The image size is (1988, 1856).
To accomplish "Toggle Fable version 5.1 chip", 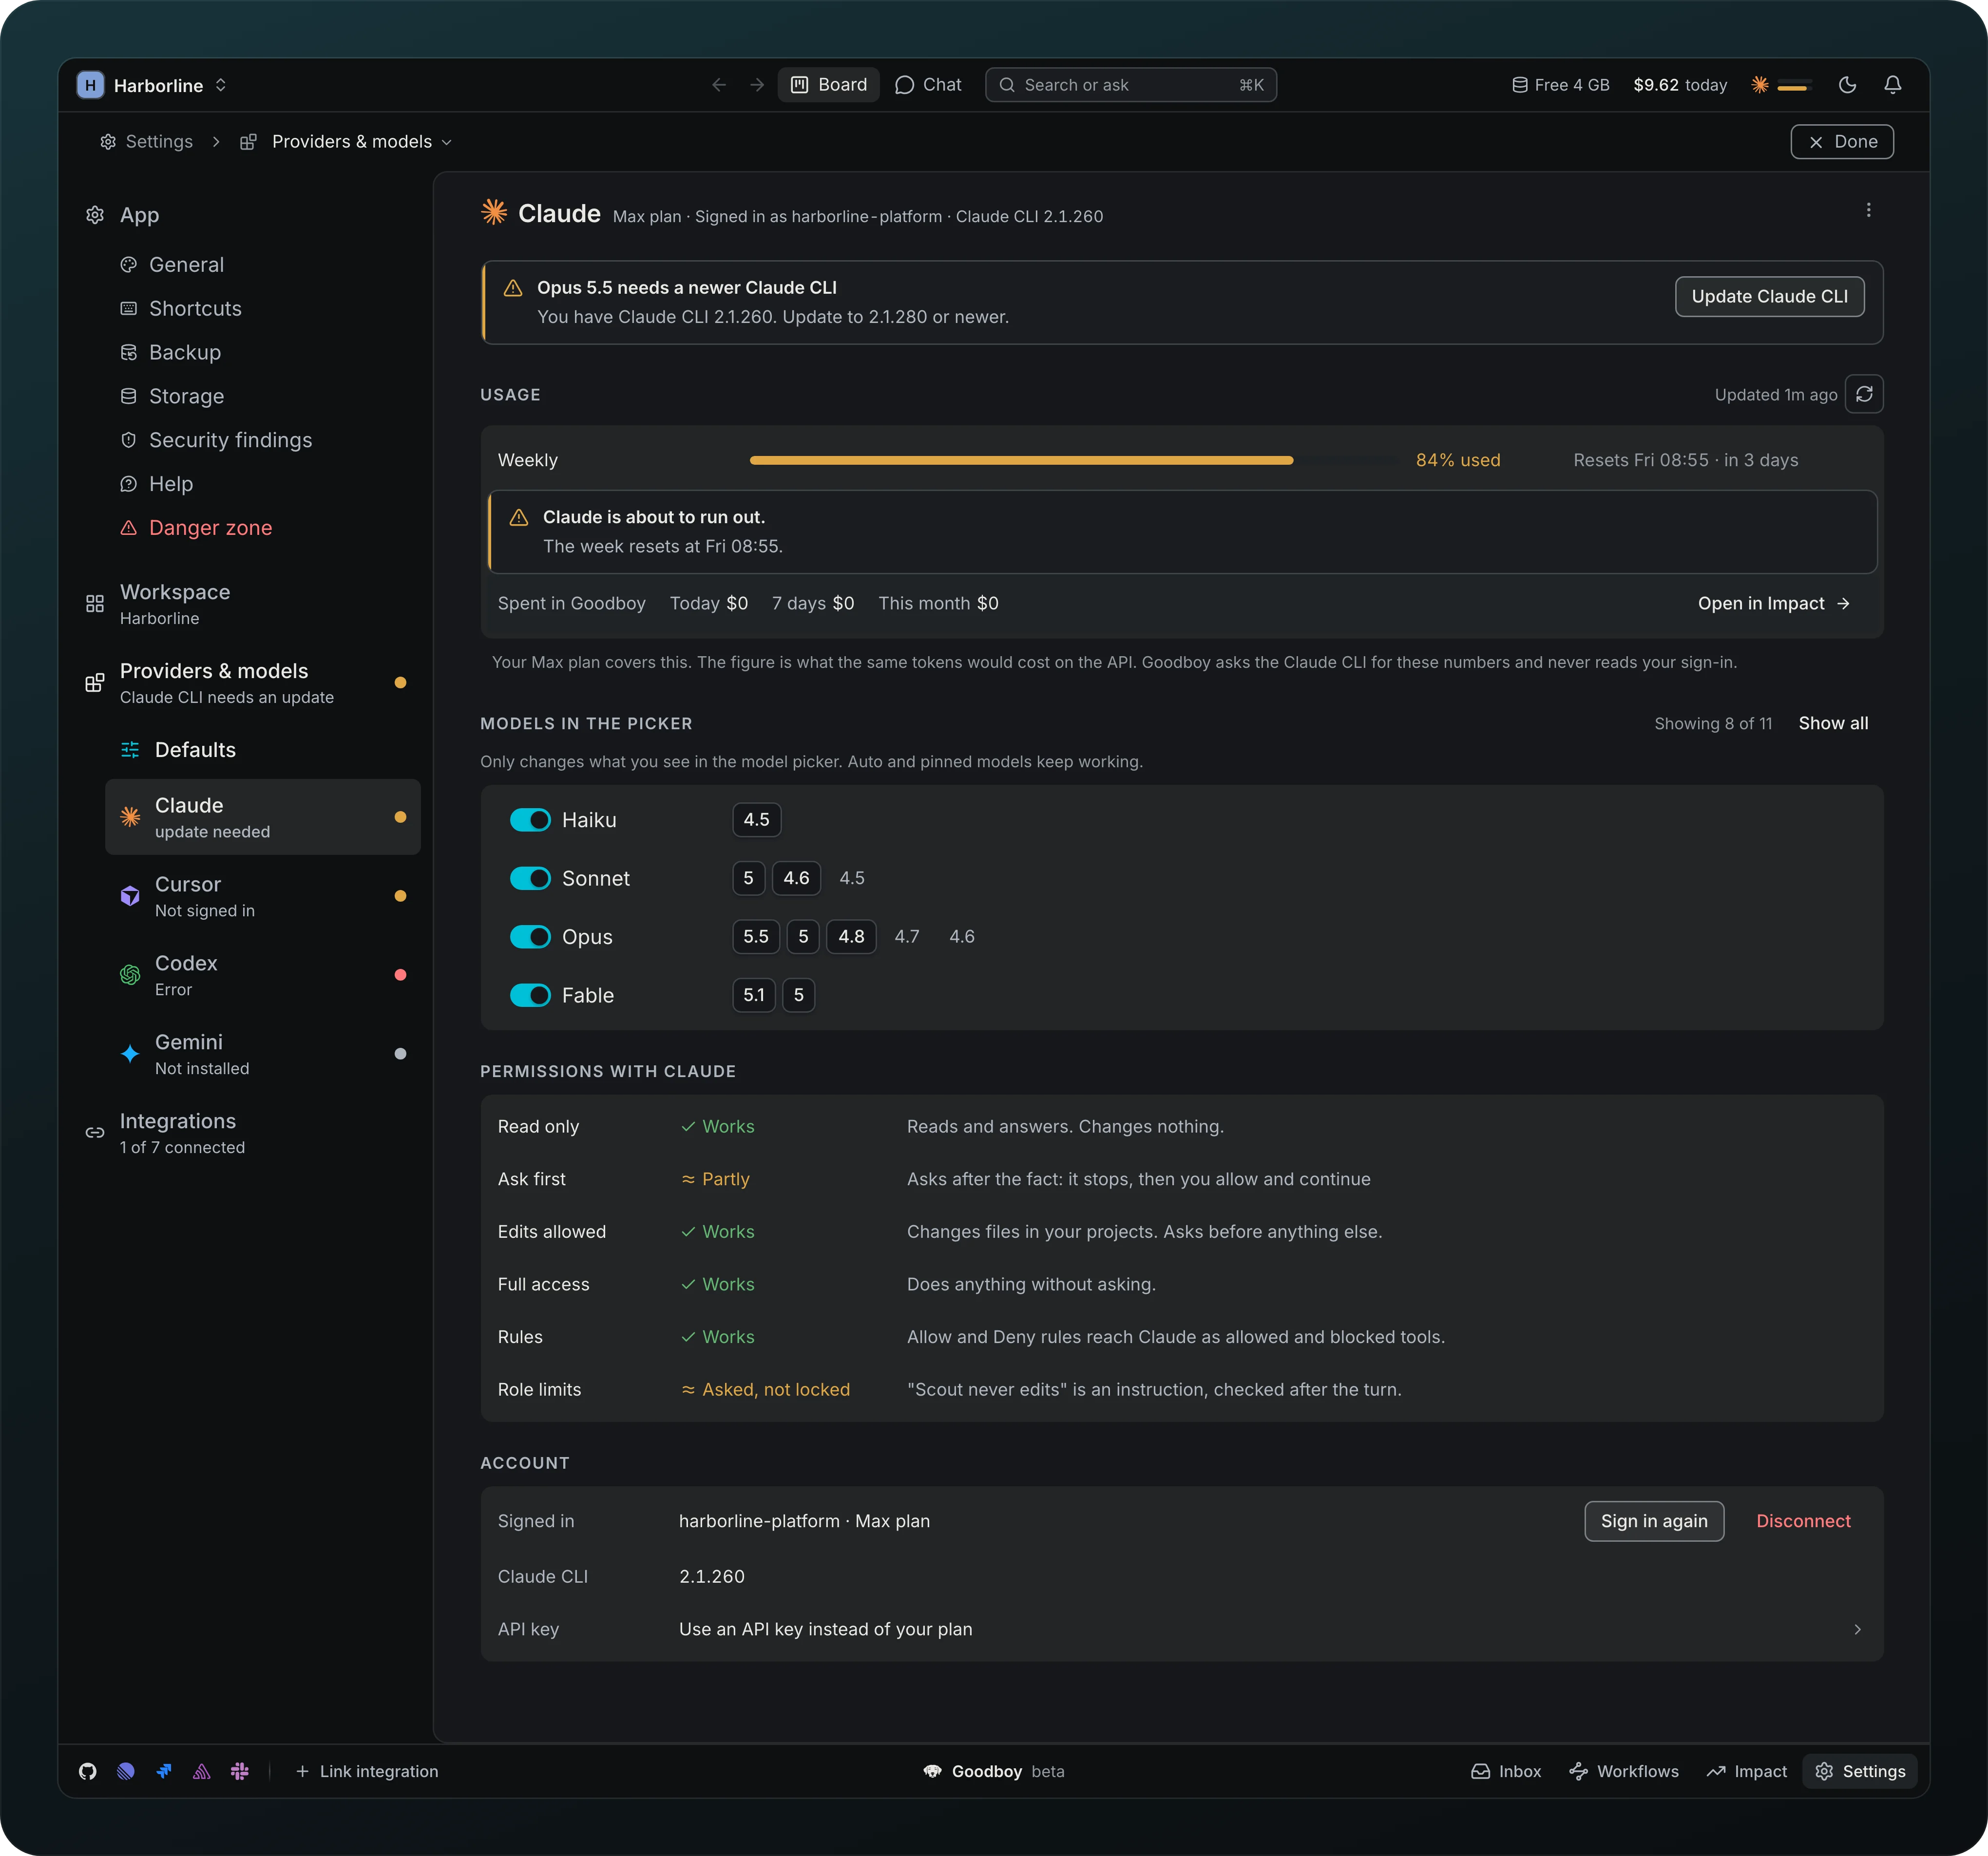I will coord(754,995).
